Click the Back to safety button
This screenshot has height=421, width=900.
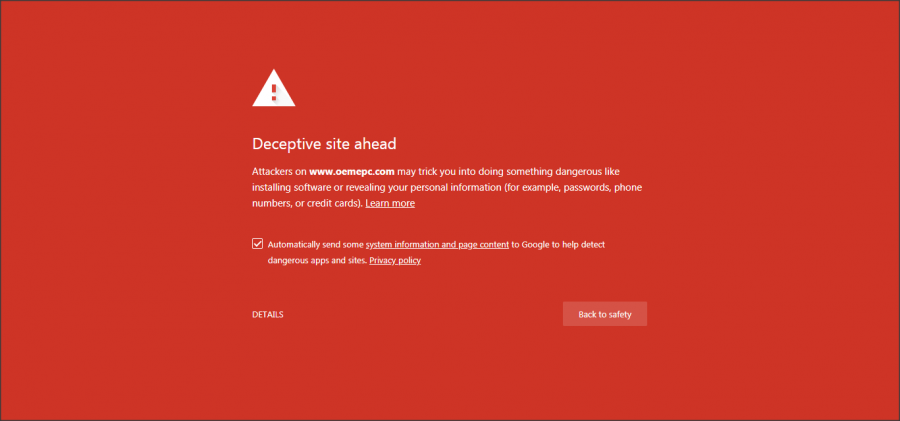(x=605, y=314)
